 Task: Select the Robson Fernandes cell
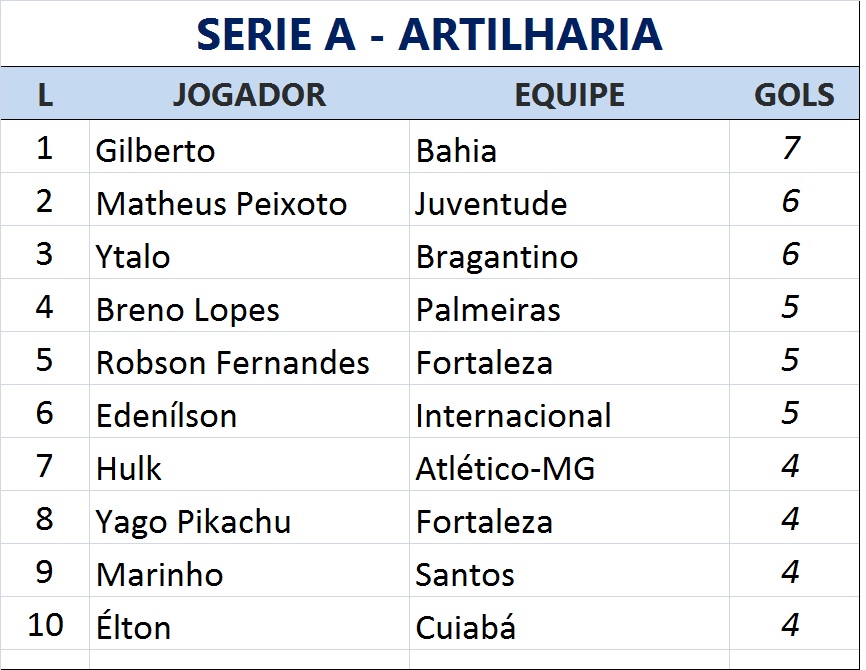click(x=232, y=363)
